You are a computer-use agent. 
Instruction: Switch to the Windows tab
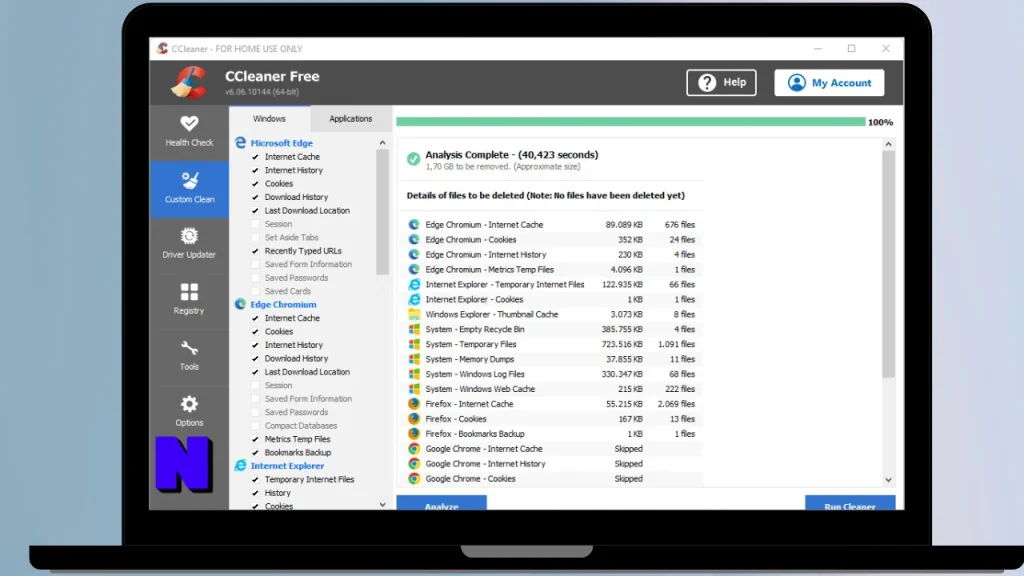click(x=269, y=119)
